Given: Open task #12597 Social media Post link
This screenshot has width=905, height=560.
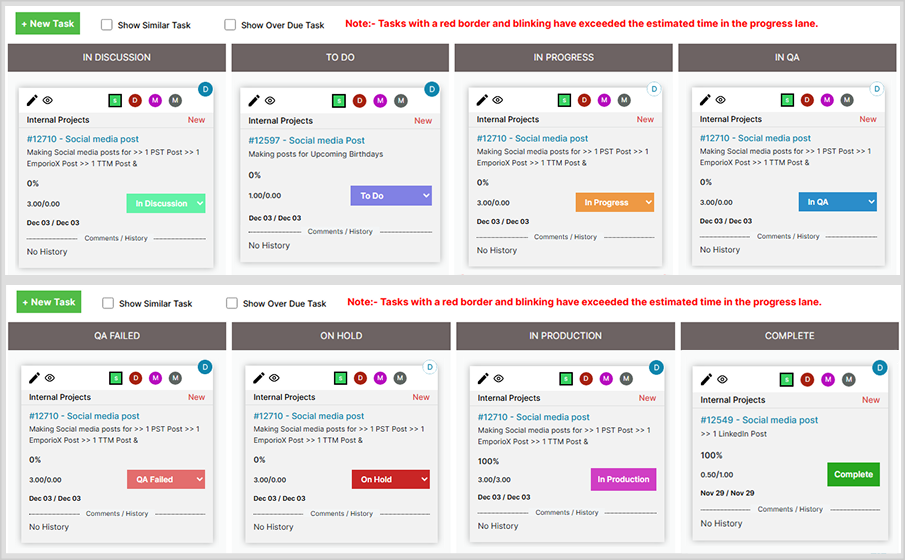Looking at the screenshot, I should point(306,140).
